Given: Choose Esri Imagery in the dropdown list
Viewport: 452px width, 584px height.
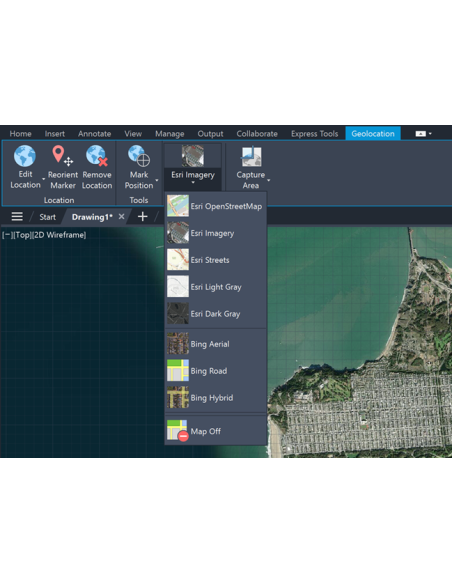Looking at the screenshot, I should coord(216,233).
